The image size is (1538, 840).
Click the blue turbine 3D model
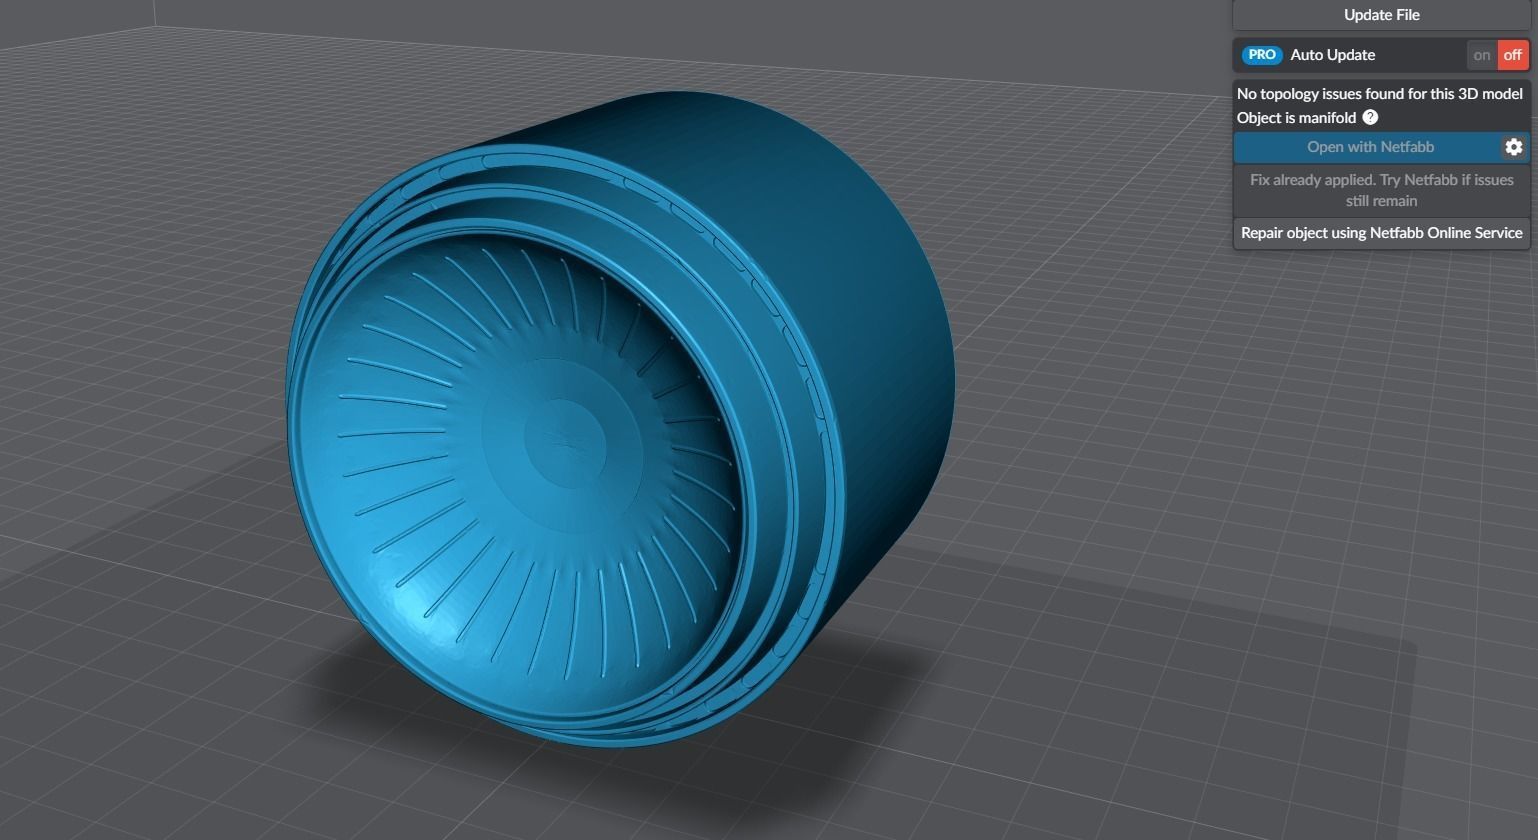click(620, 418)
